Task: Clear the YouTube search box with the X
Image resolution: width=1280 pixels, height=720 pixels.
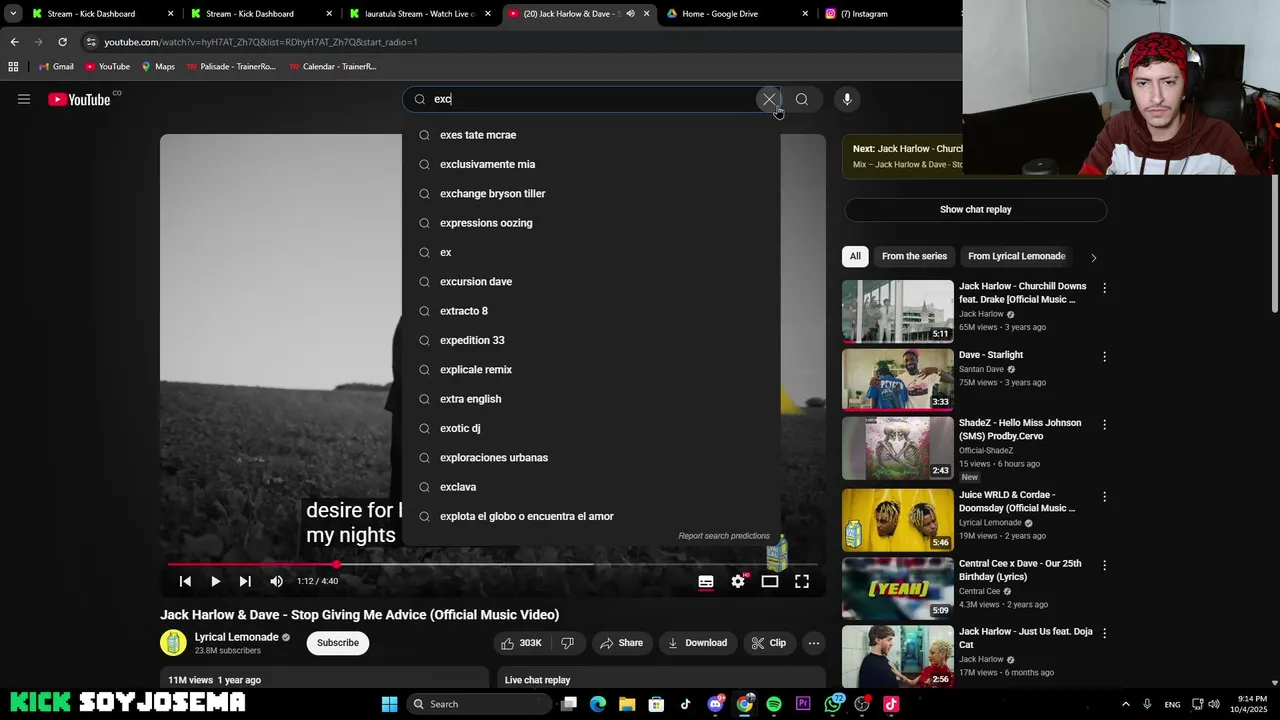Action: [769, 99]
